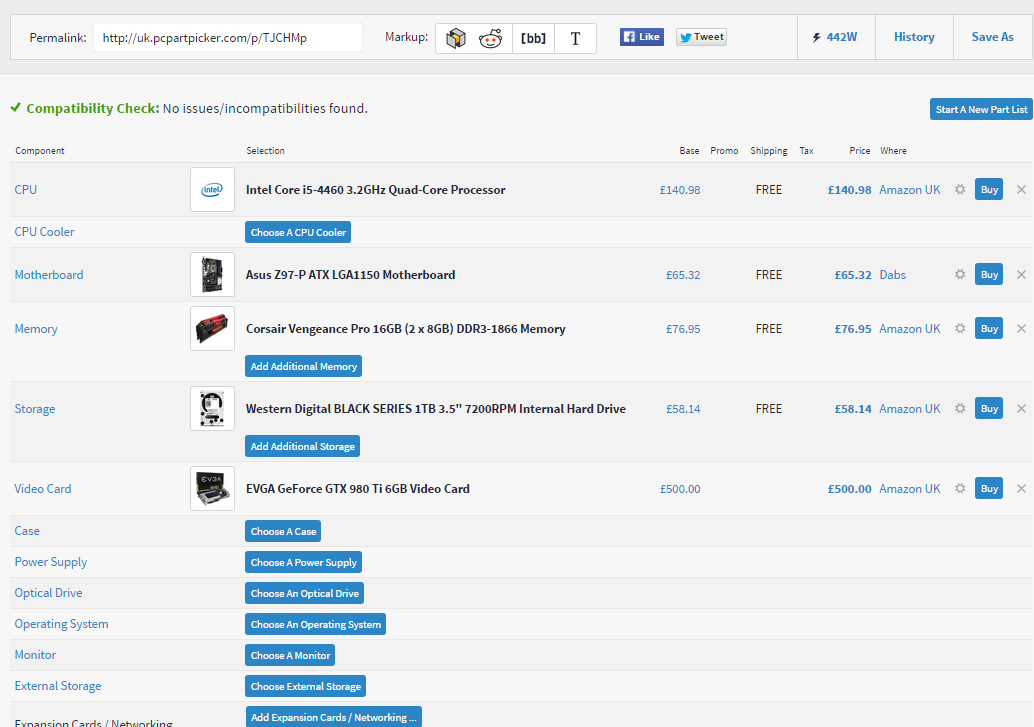
Task: Open Intel Core i5-4460 product page
Action: click(375, 189)
